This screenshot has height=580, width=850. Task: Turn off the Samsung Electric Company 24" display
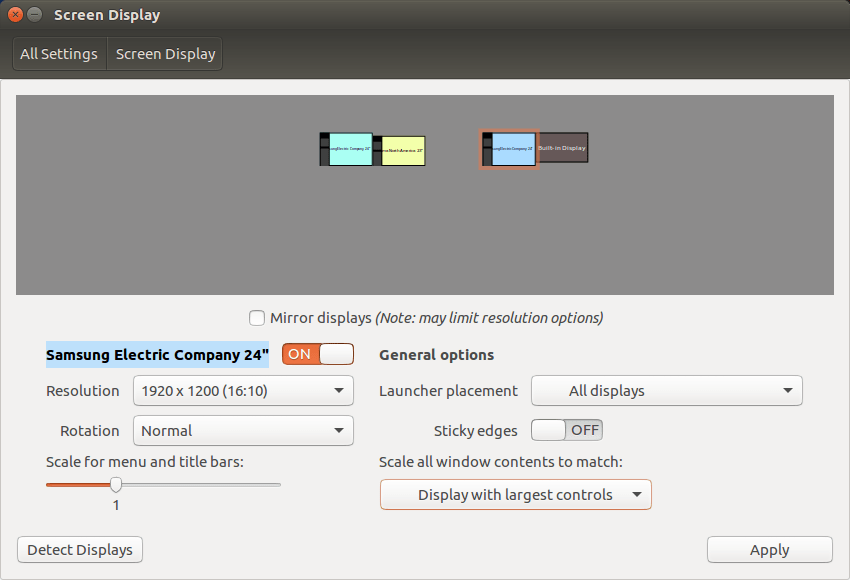[x=317, y=353]
